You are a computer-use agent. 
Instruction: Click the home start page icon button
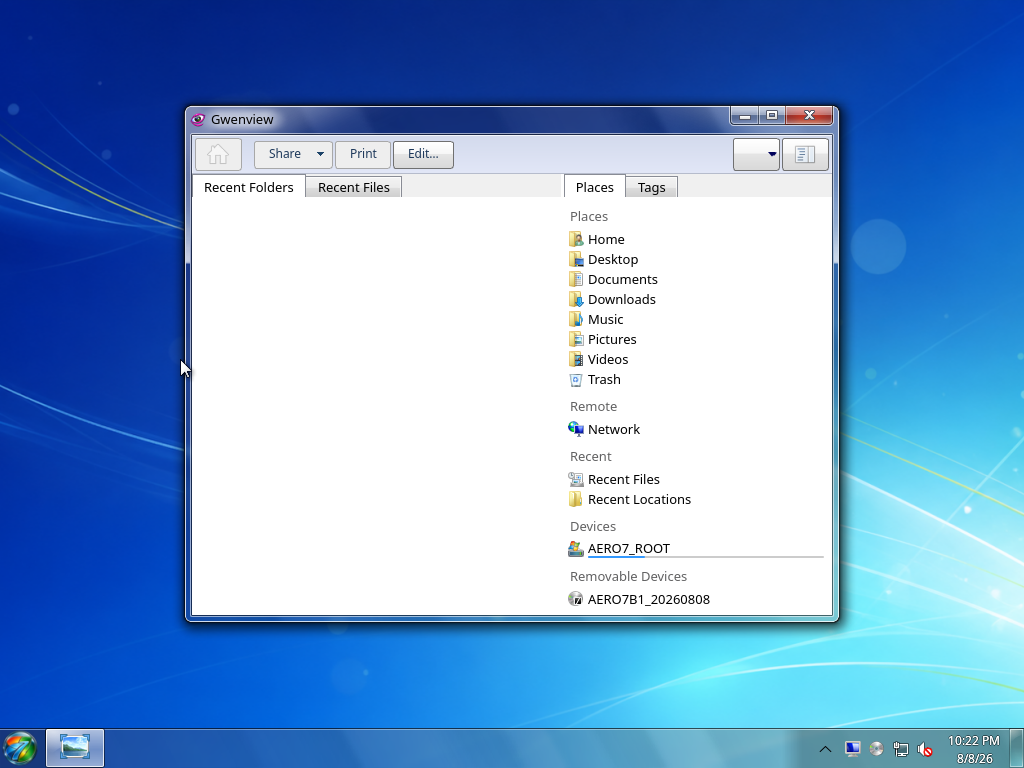[218, 155]
